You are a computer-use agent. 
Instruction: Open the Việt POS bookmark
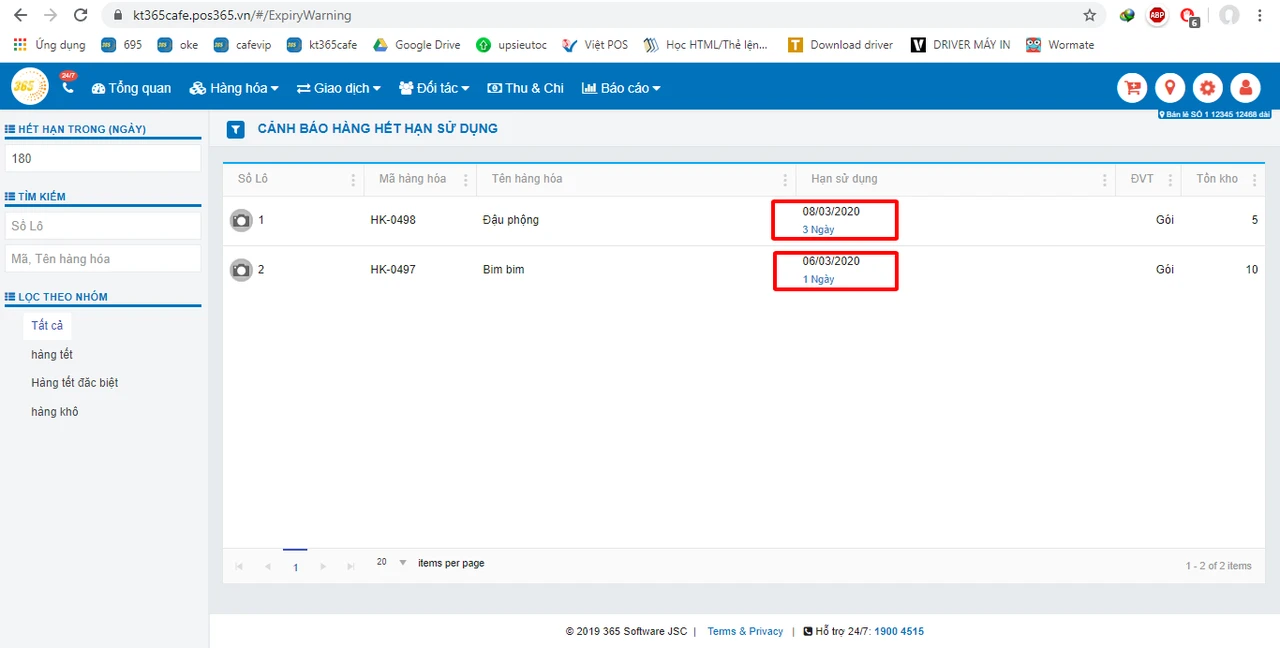tap(595, 45)
